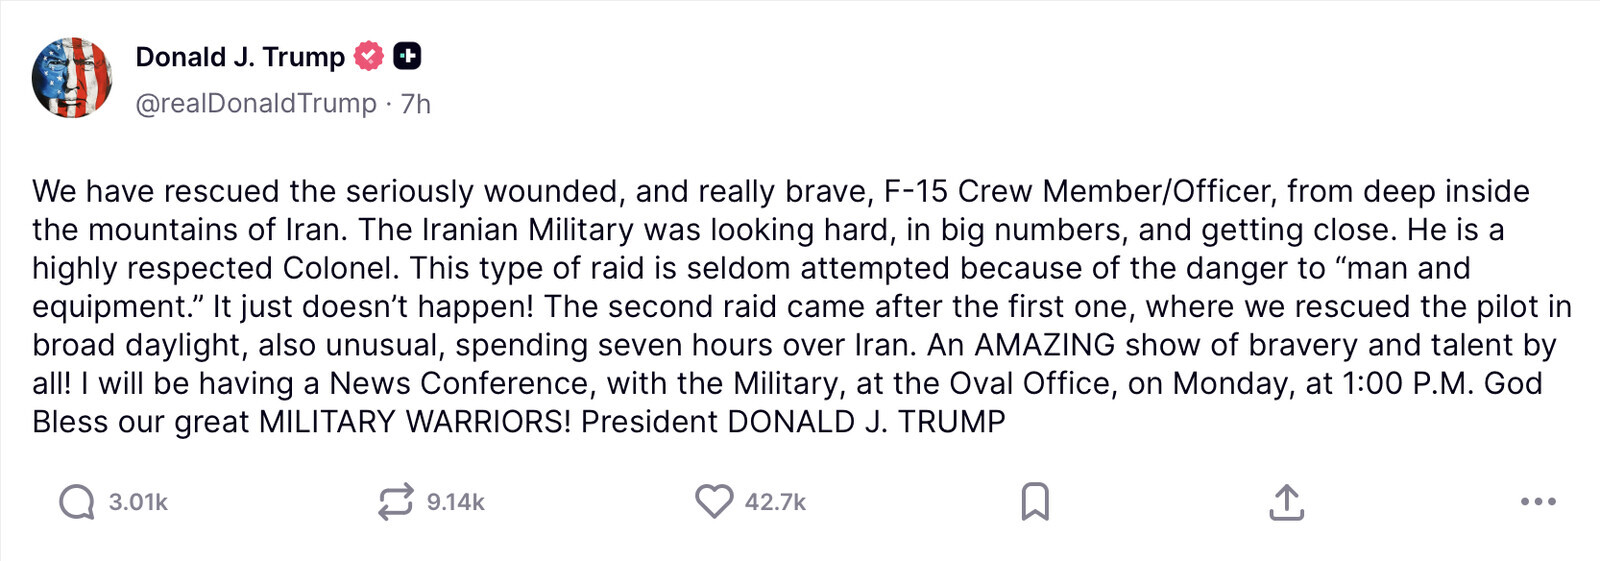Click the "President DONALD J. TRUMP" signature text

(x=793, y=422)
